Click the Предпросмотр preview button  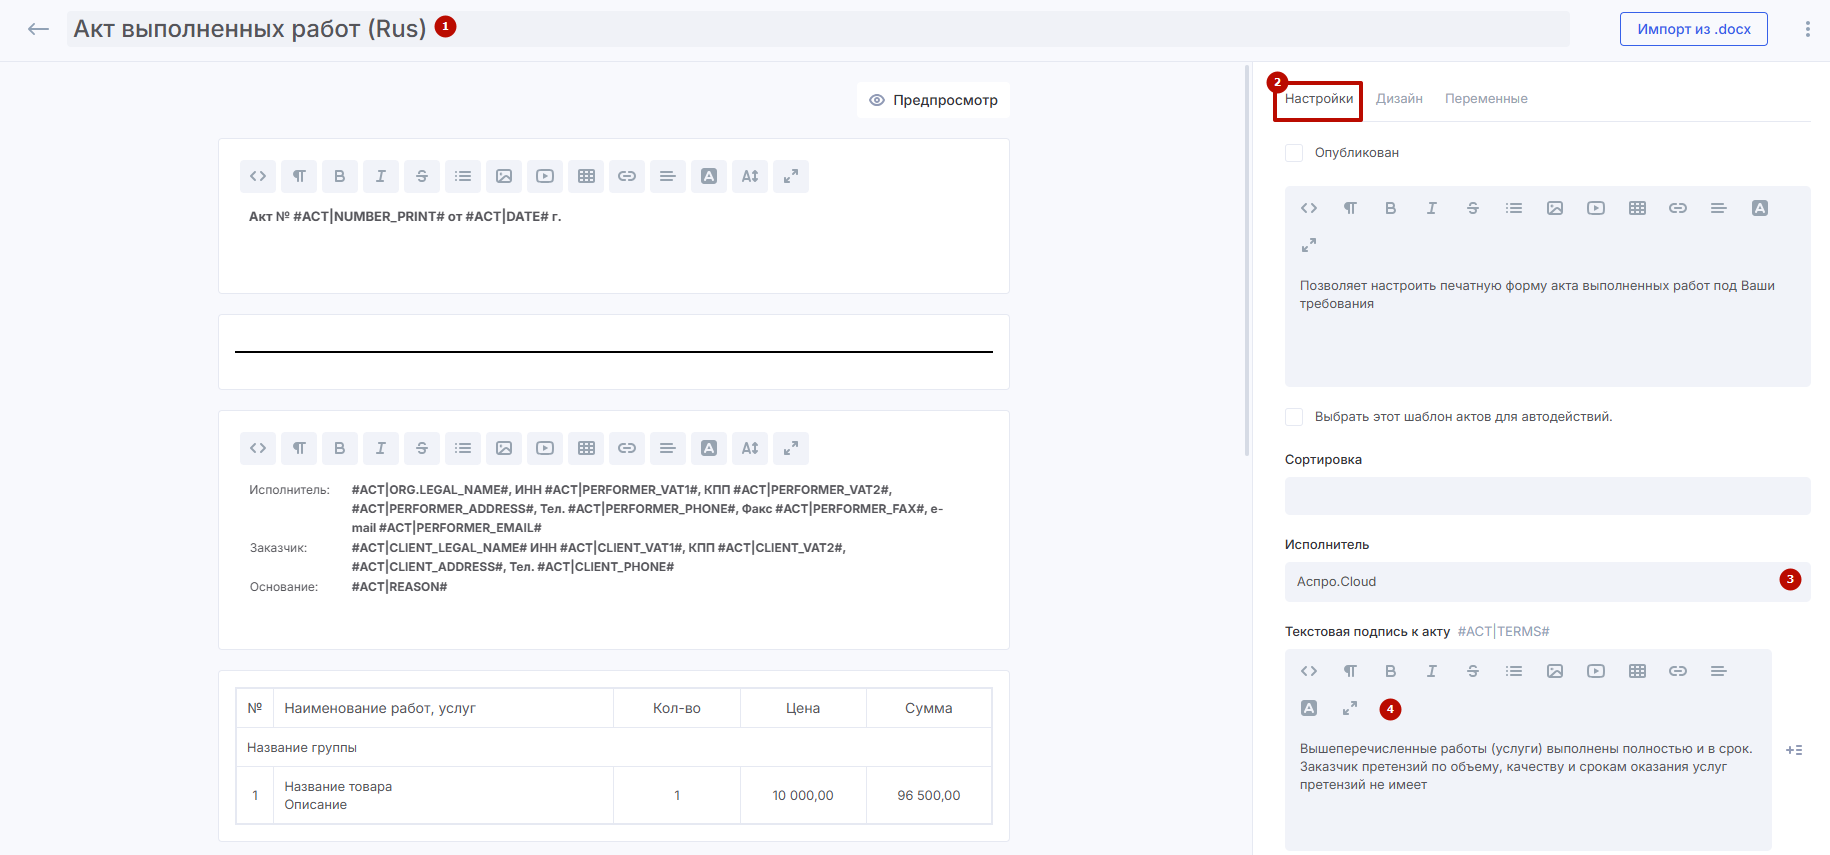coord(933,100)
